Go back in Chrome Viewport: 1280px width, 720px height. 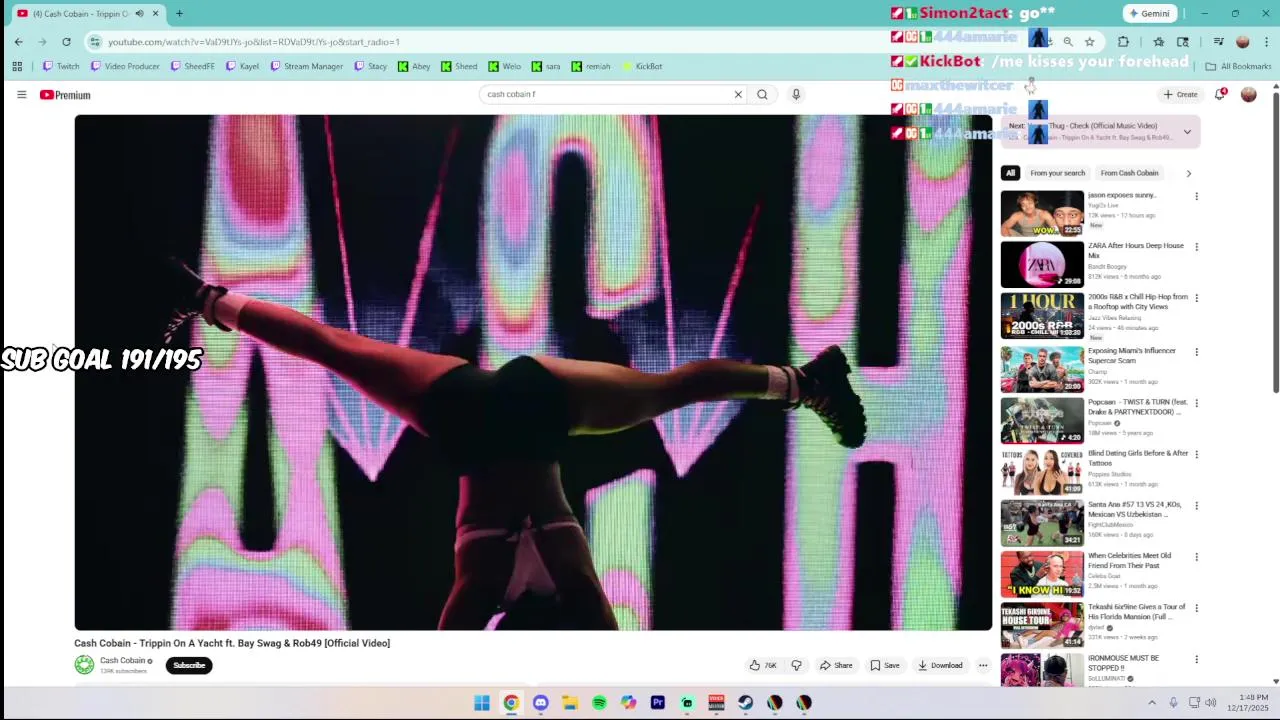(18, 41)
